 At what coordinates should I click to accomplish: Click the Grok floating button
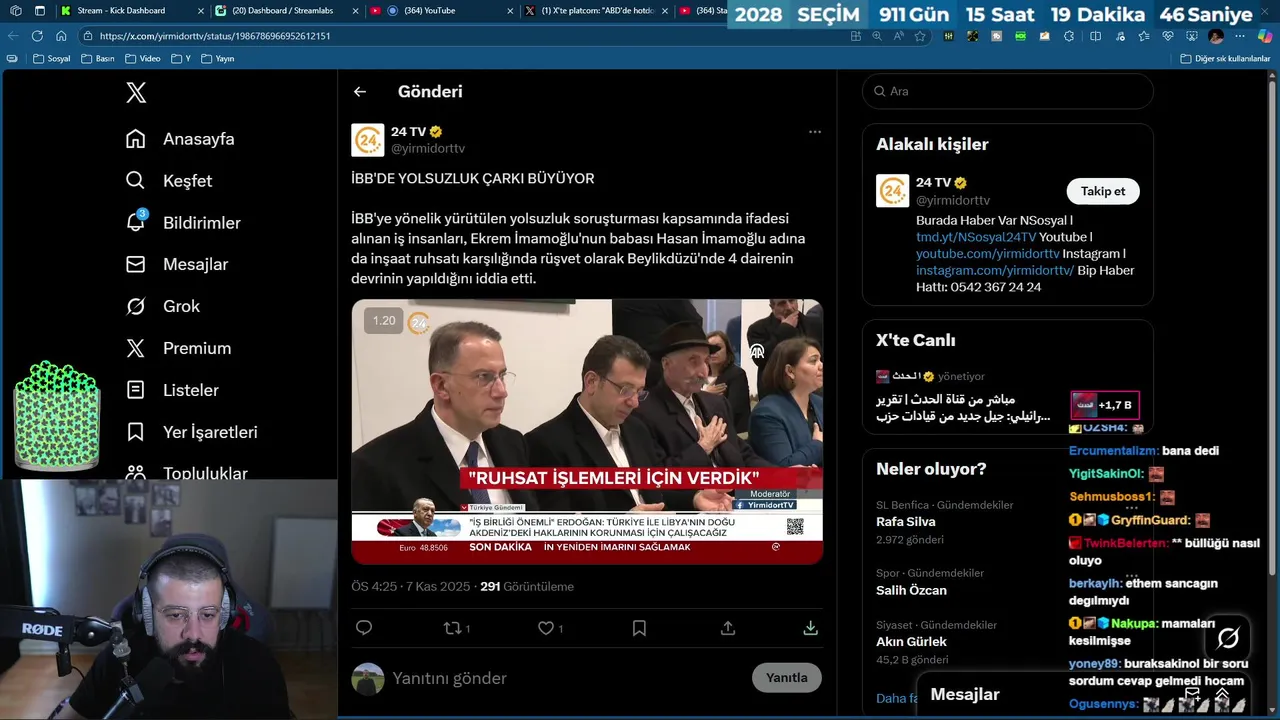tap(1228, 637)
